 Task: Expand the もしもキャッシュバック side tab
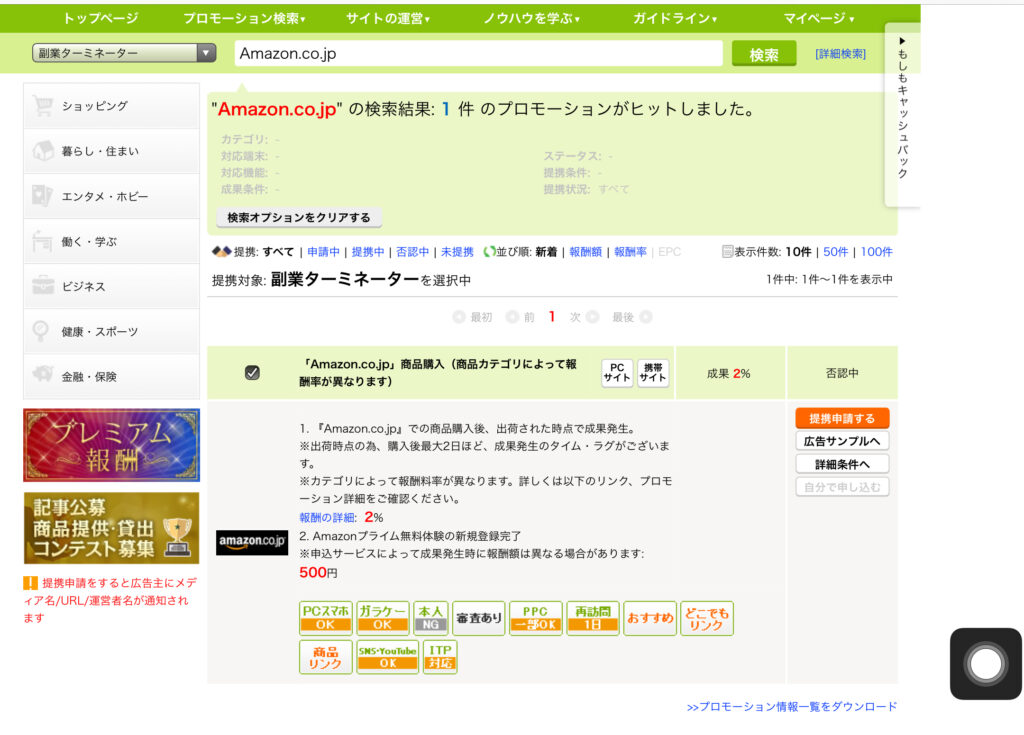point(903,114)
